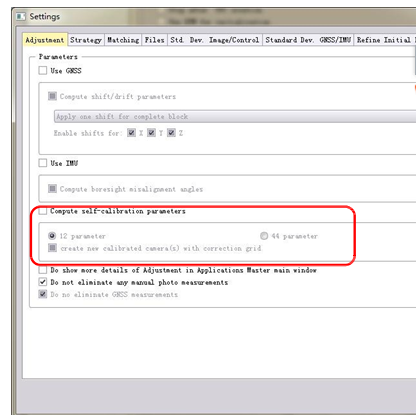416x415 pixels.
Task: Open the Apply one shift for complete block dropdown
Action: pyautogui.click(x=235, y=117)
